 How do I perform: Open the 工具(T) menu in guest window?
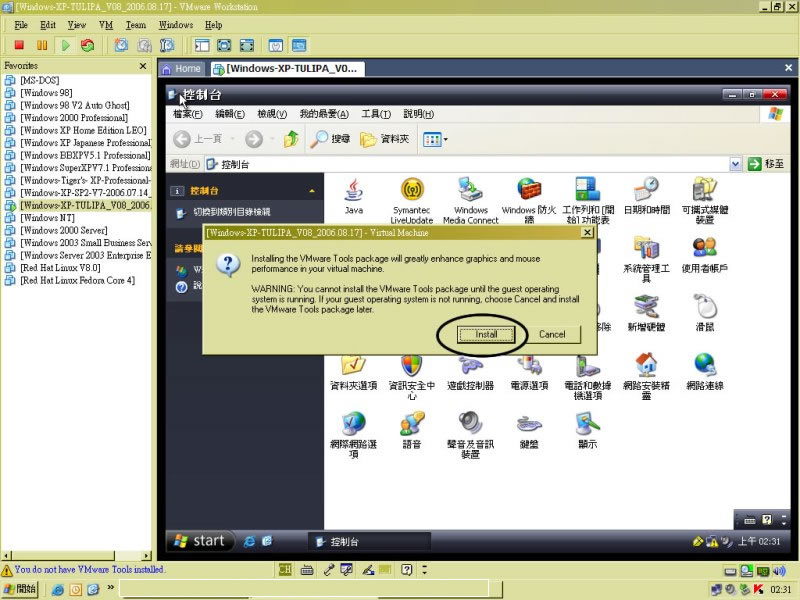click(376, 114)
